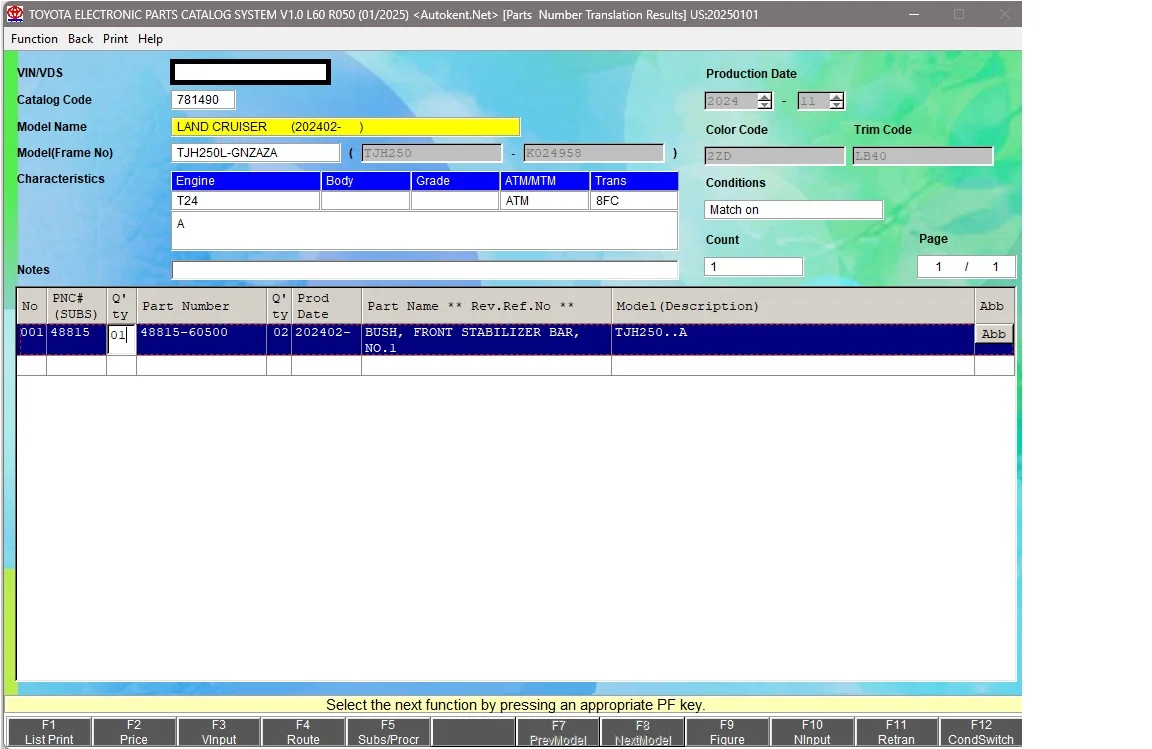This screenshot has width=1152, height=749.
Task: Click the T24 engine value cell
Action: pos(245,201)
